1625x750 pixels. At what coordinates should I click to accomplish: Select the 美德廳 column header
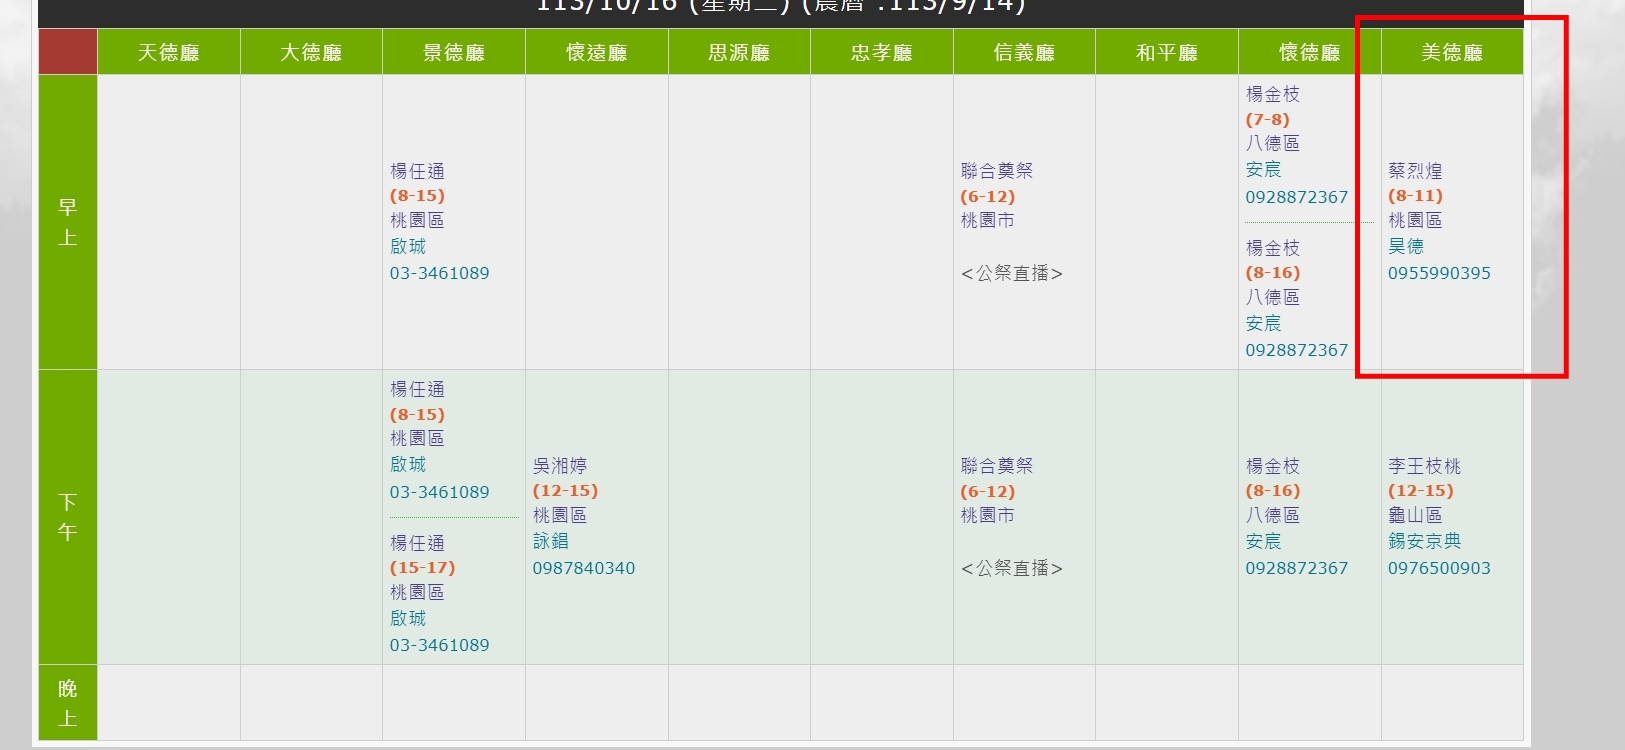1451,53
